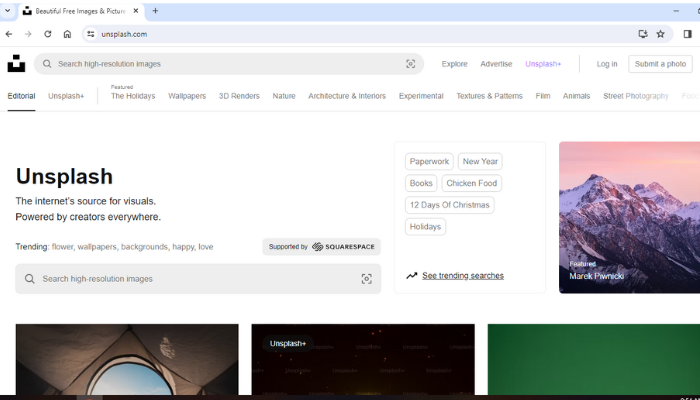Click the Supported by Squarespace badge
This screenshot has width=700, height=400.
[321, 247]
